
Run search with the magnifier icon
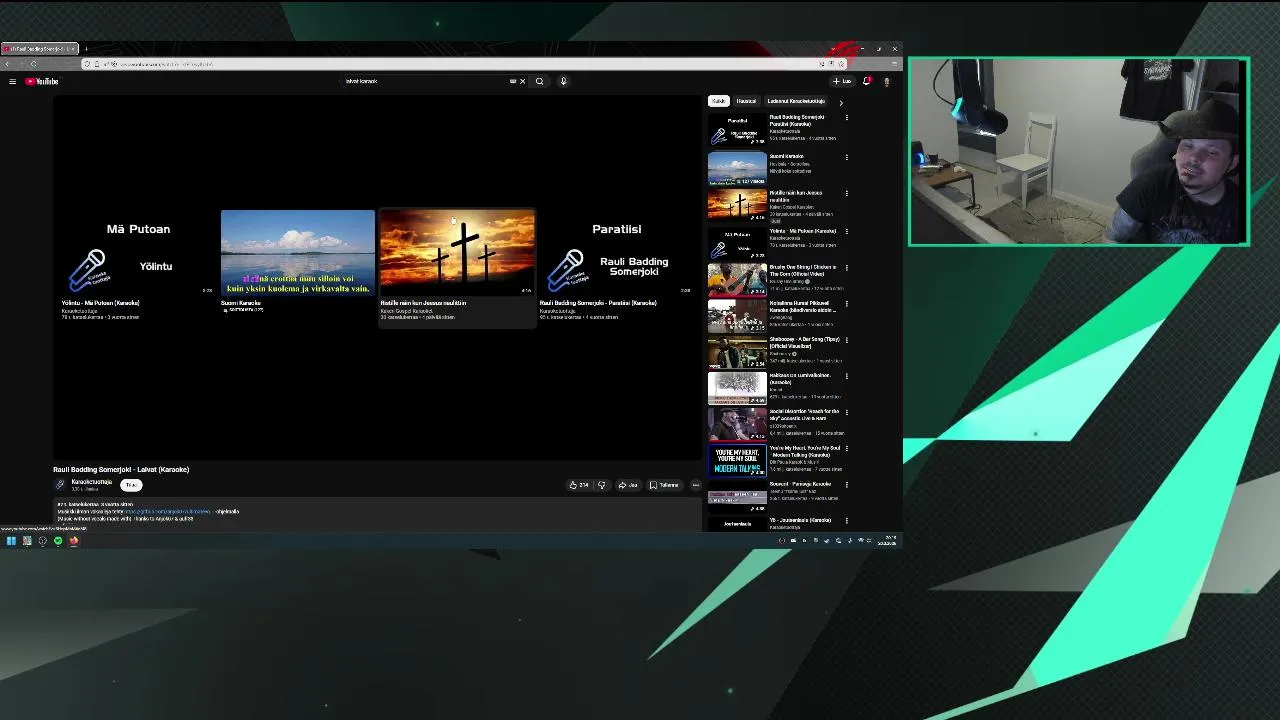(539, 81)
